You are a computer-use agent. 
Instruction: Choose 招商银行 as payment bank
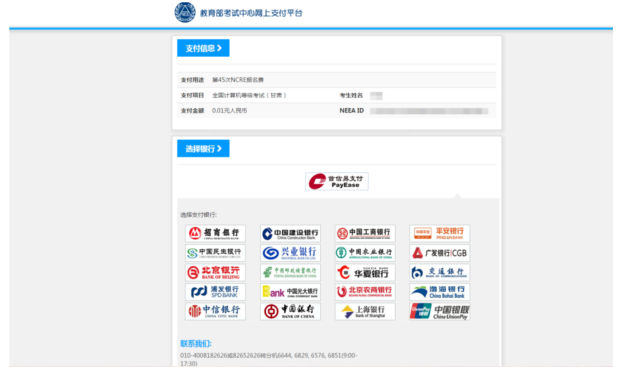coord(215,233)
